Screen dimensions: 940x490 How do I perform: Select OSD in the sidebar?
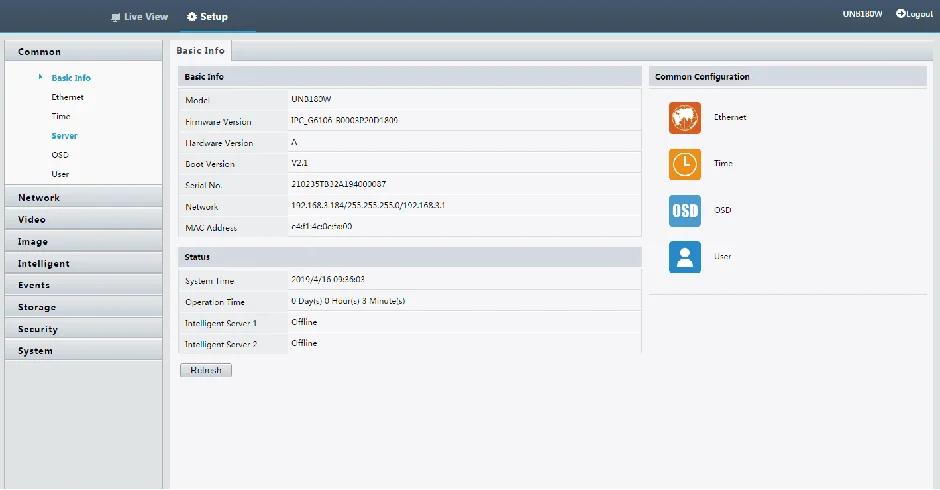(60, 155)
